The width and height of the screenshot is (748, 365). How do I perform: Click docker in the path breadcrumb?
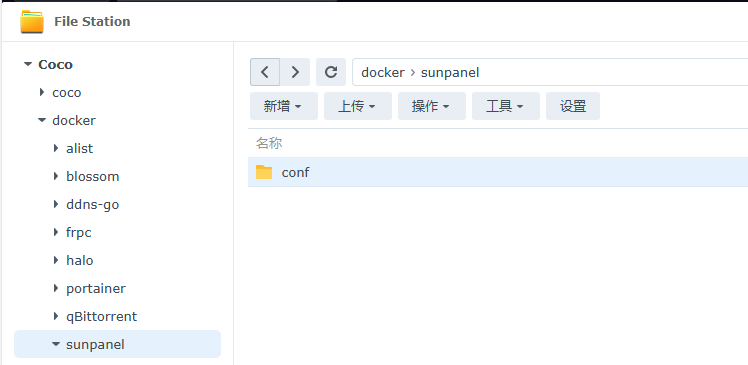click(383, 73)
